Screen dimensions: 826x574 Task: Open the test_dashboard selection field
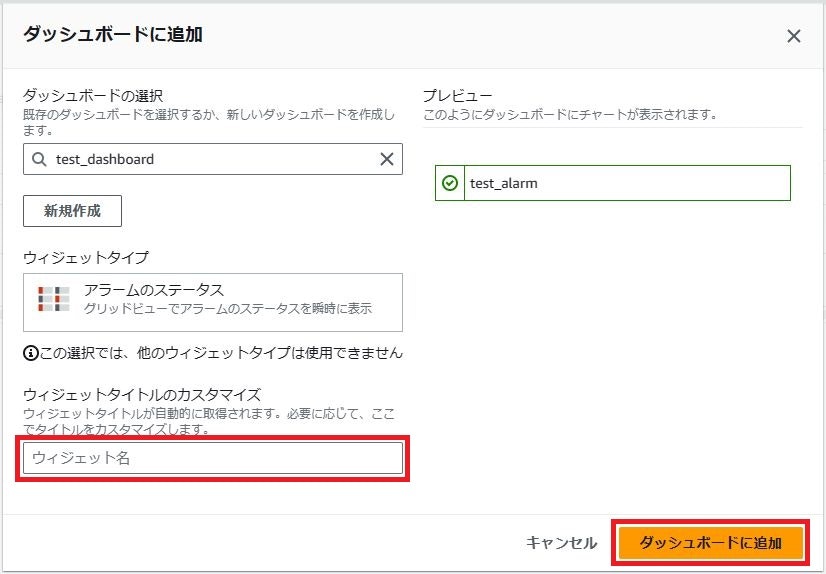pos(213,159)
